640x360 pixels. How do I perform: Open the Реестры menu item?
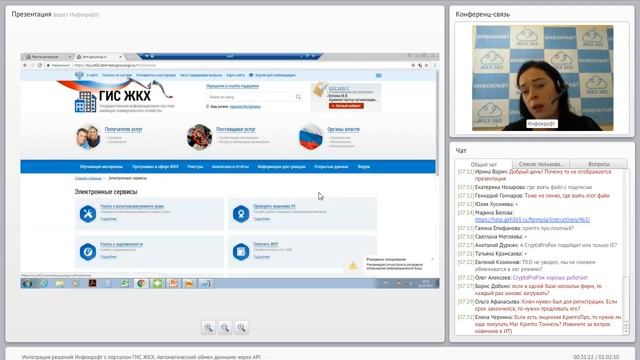(x=195, y=167)
